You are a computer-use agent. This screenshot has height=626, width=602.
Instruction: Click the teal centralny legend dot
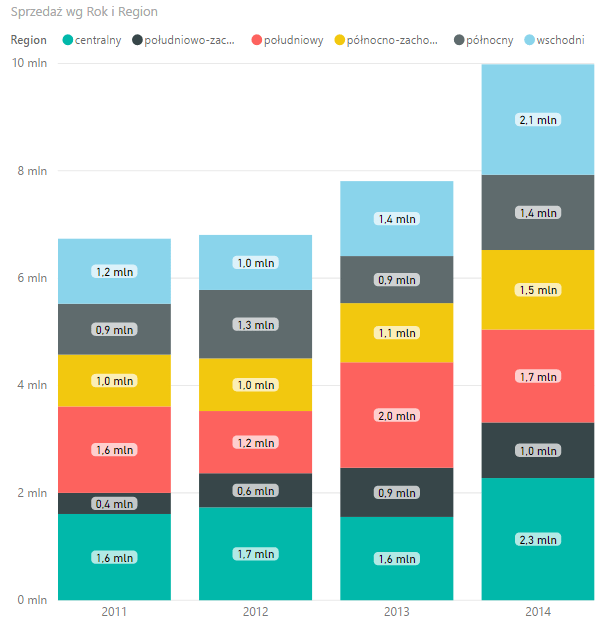pyautogui.click(x=67, y=40)
